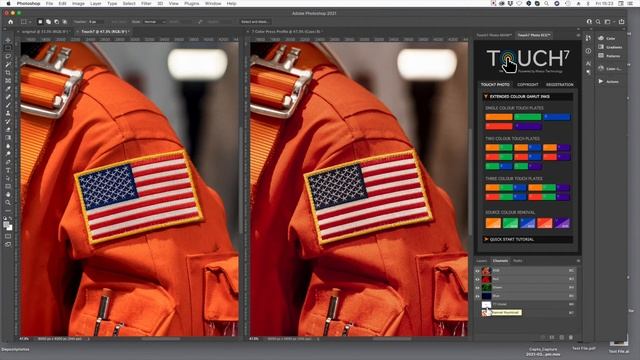Select the Crop tool
Viewport: 640px width, 360px height.
pos(8,73)
